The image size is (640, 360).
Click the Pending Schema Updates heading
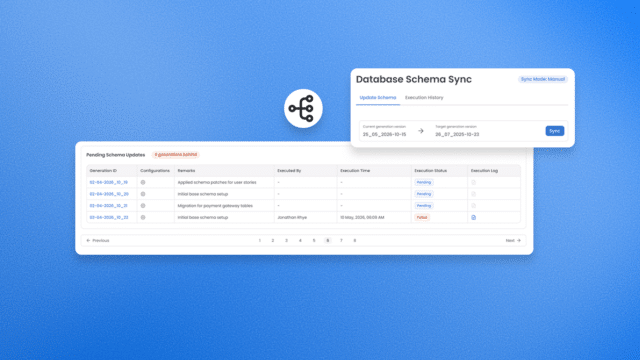(x=116, y=155)
